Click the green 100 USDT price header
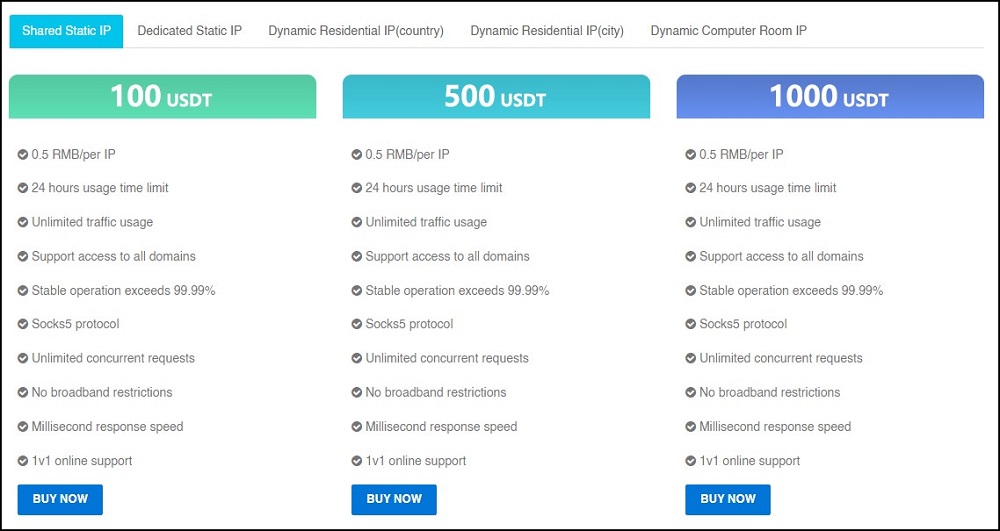Image resolution: width=1000 pixels, height=531 pixels. coord(163,97)
